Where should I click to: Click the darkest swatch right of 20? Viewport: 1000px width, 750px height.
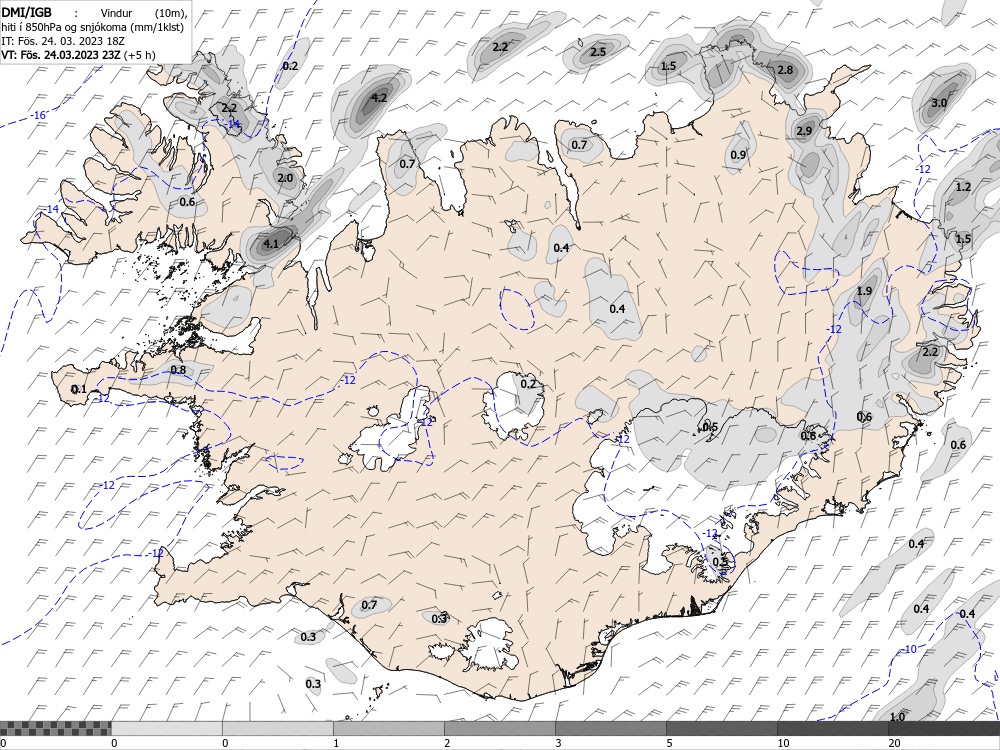point(944,728)
